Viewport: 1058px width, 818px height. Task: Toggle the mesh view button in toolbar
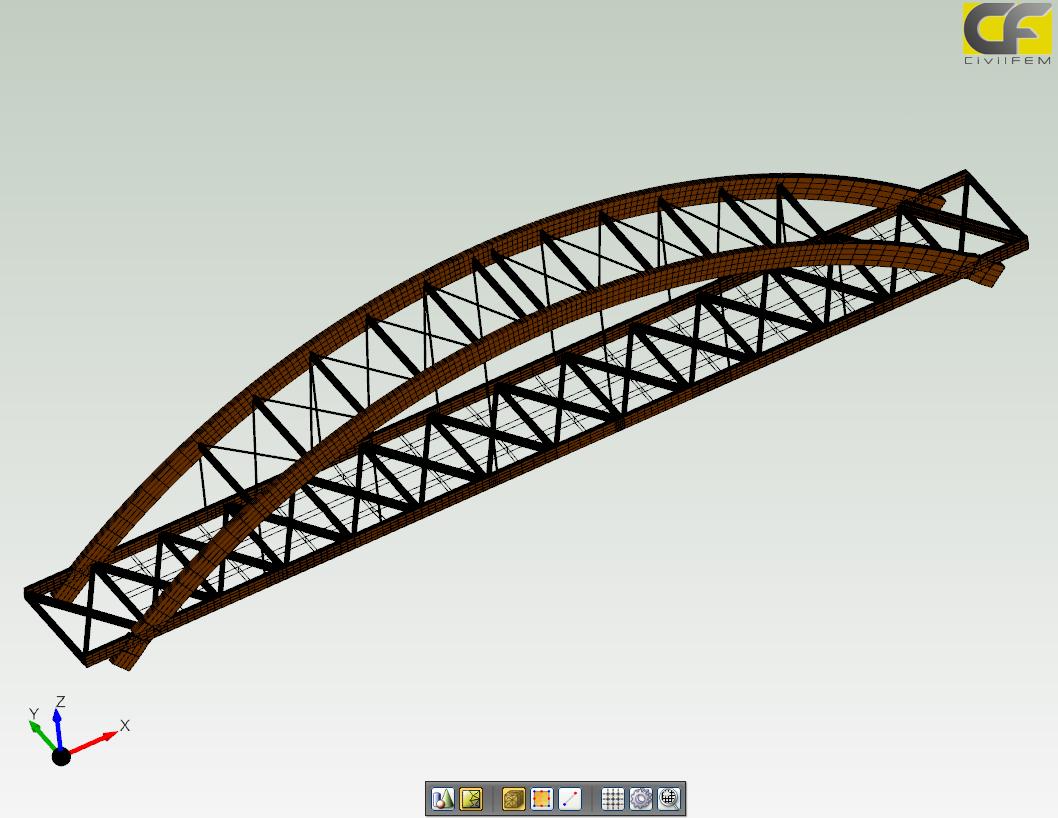pyautogui.click(x=471, y=798)
